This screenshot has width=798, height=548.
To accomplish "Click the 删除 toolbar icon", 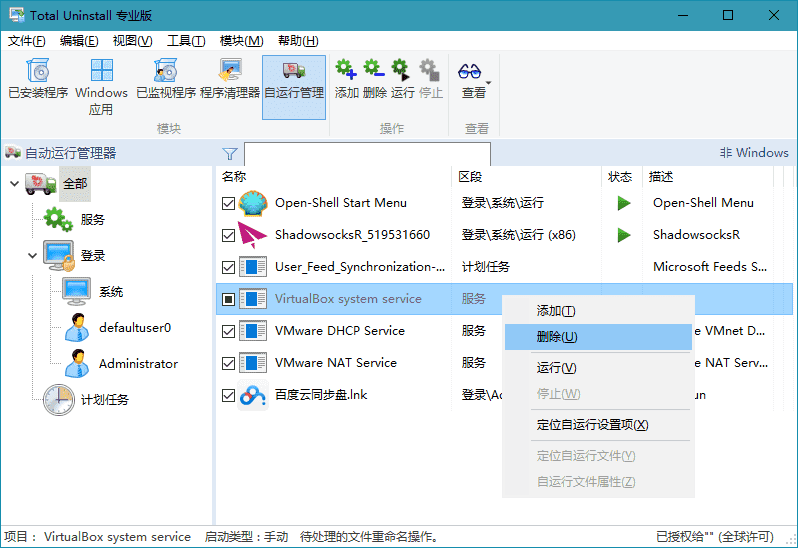I will (374, 79).
